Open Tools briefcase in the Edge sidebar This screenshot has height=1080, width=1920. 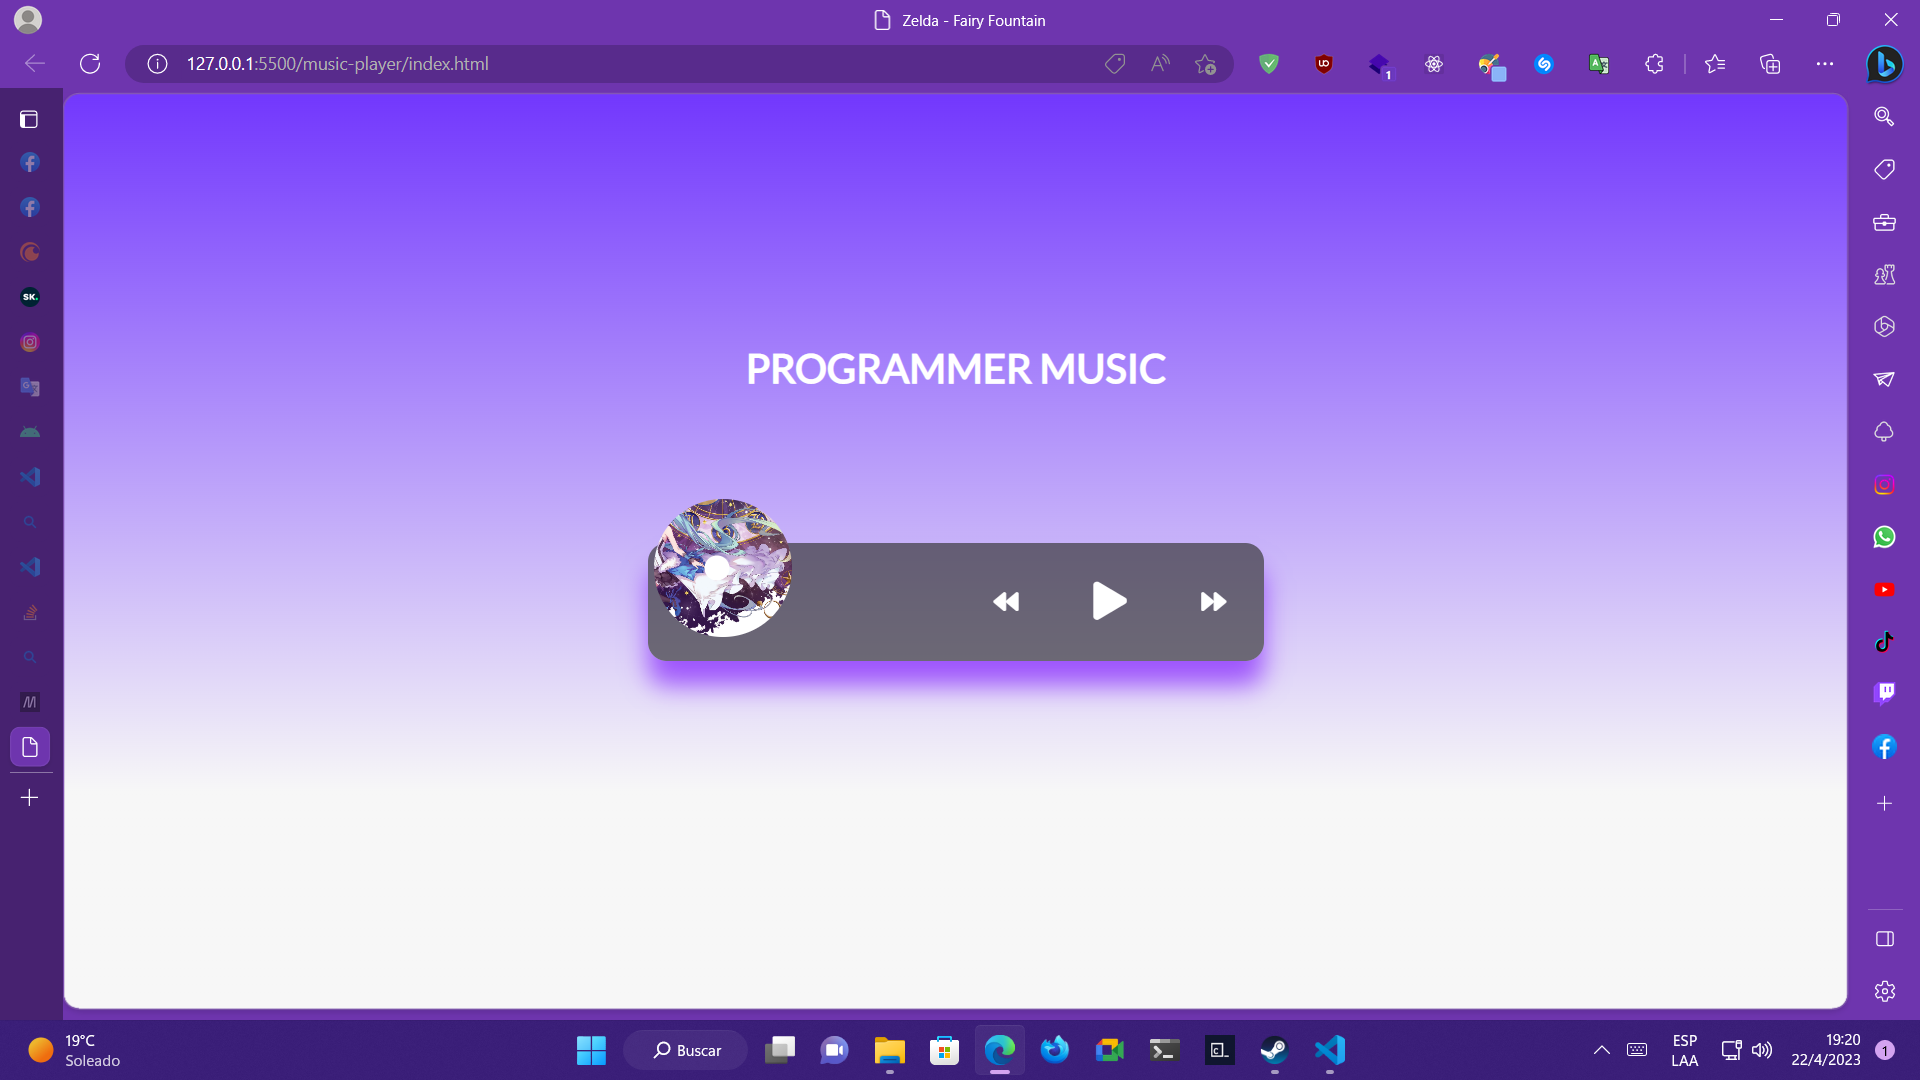(x=1884, y=222)
